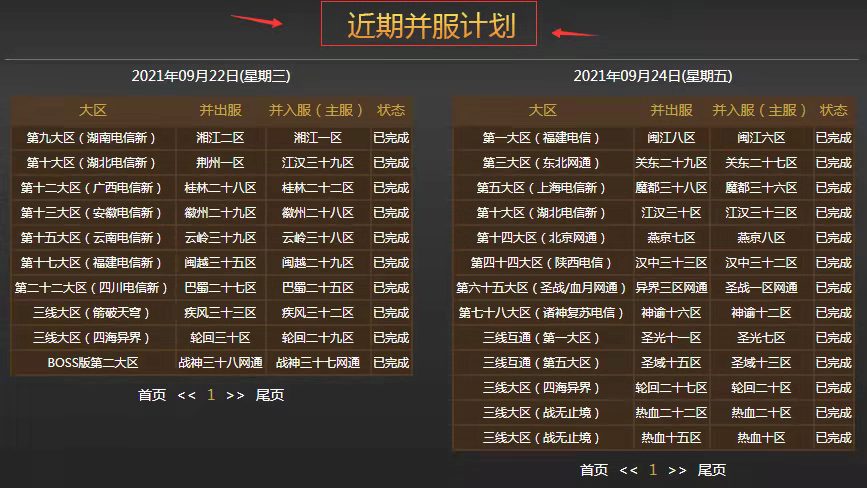
Task: Select 第十三大区（安徽电信新） cell
Action: [x=93, y=213]
